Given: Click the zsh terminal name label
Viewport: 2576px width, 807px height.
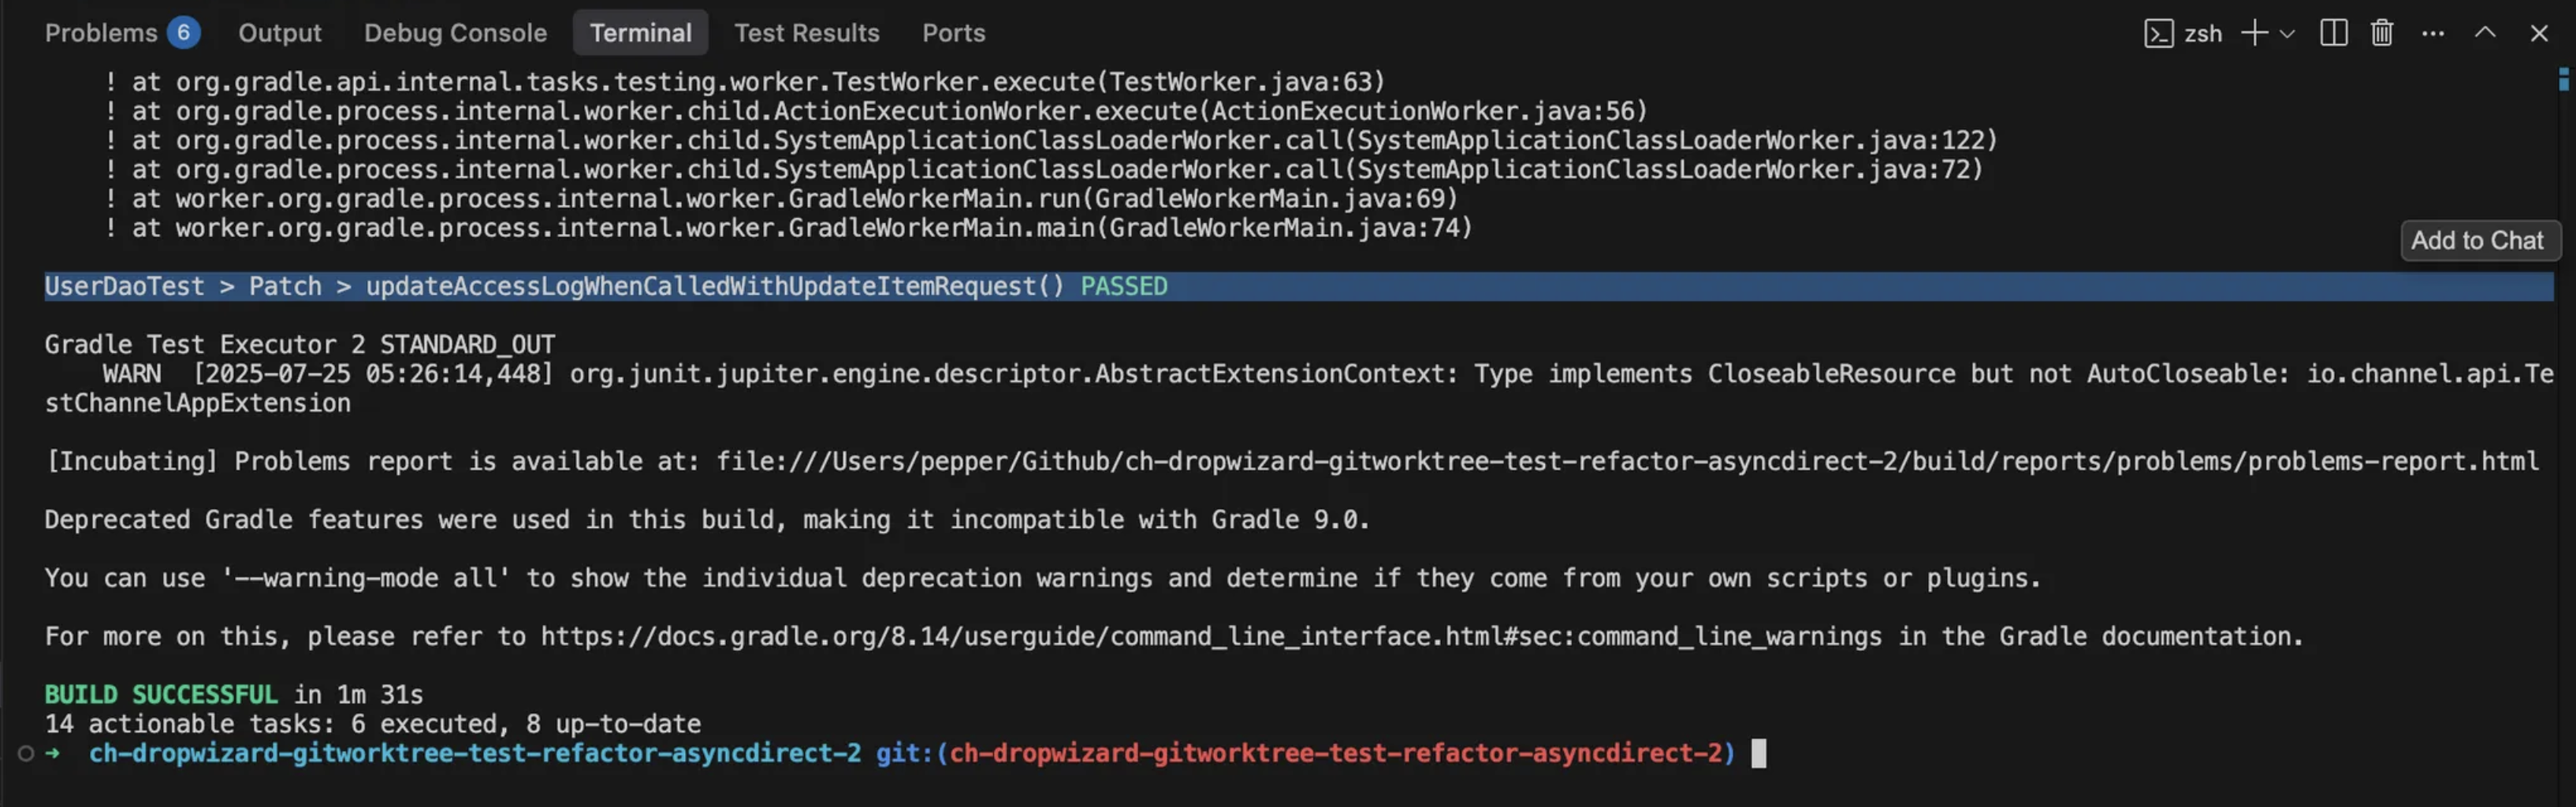Looking at the screenshot, I should tap(2202, 34).
